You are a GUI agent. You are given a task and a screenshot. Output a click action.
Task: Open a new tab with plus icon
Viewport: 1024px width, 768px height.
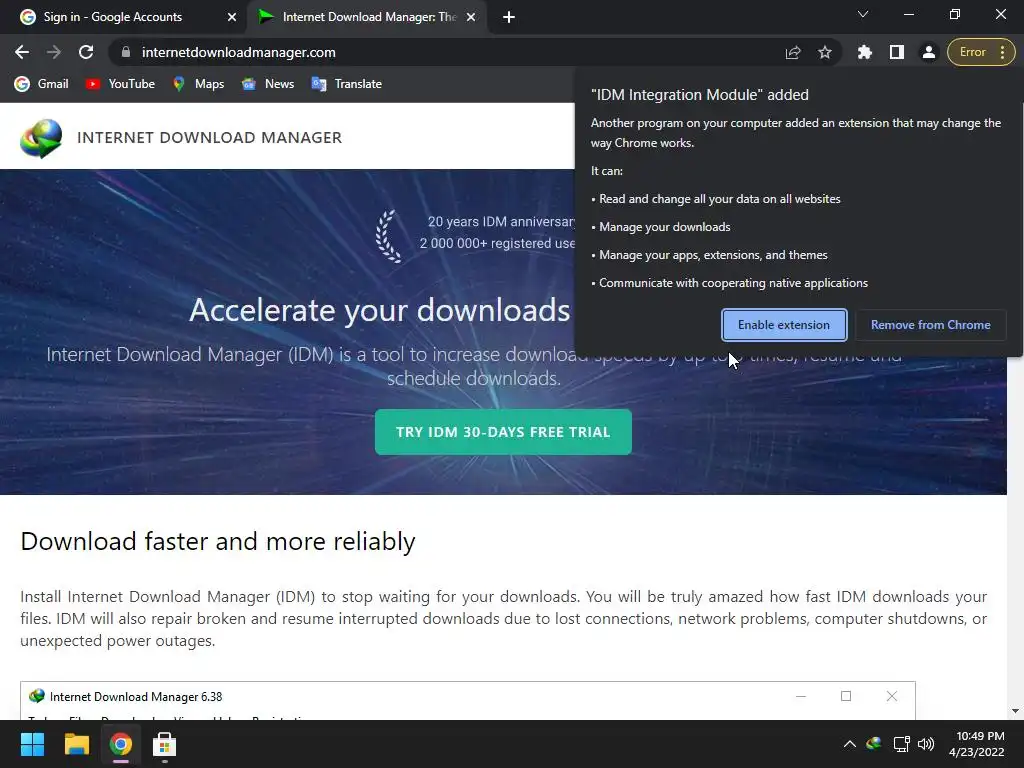pos(509,17)
